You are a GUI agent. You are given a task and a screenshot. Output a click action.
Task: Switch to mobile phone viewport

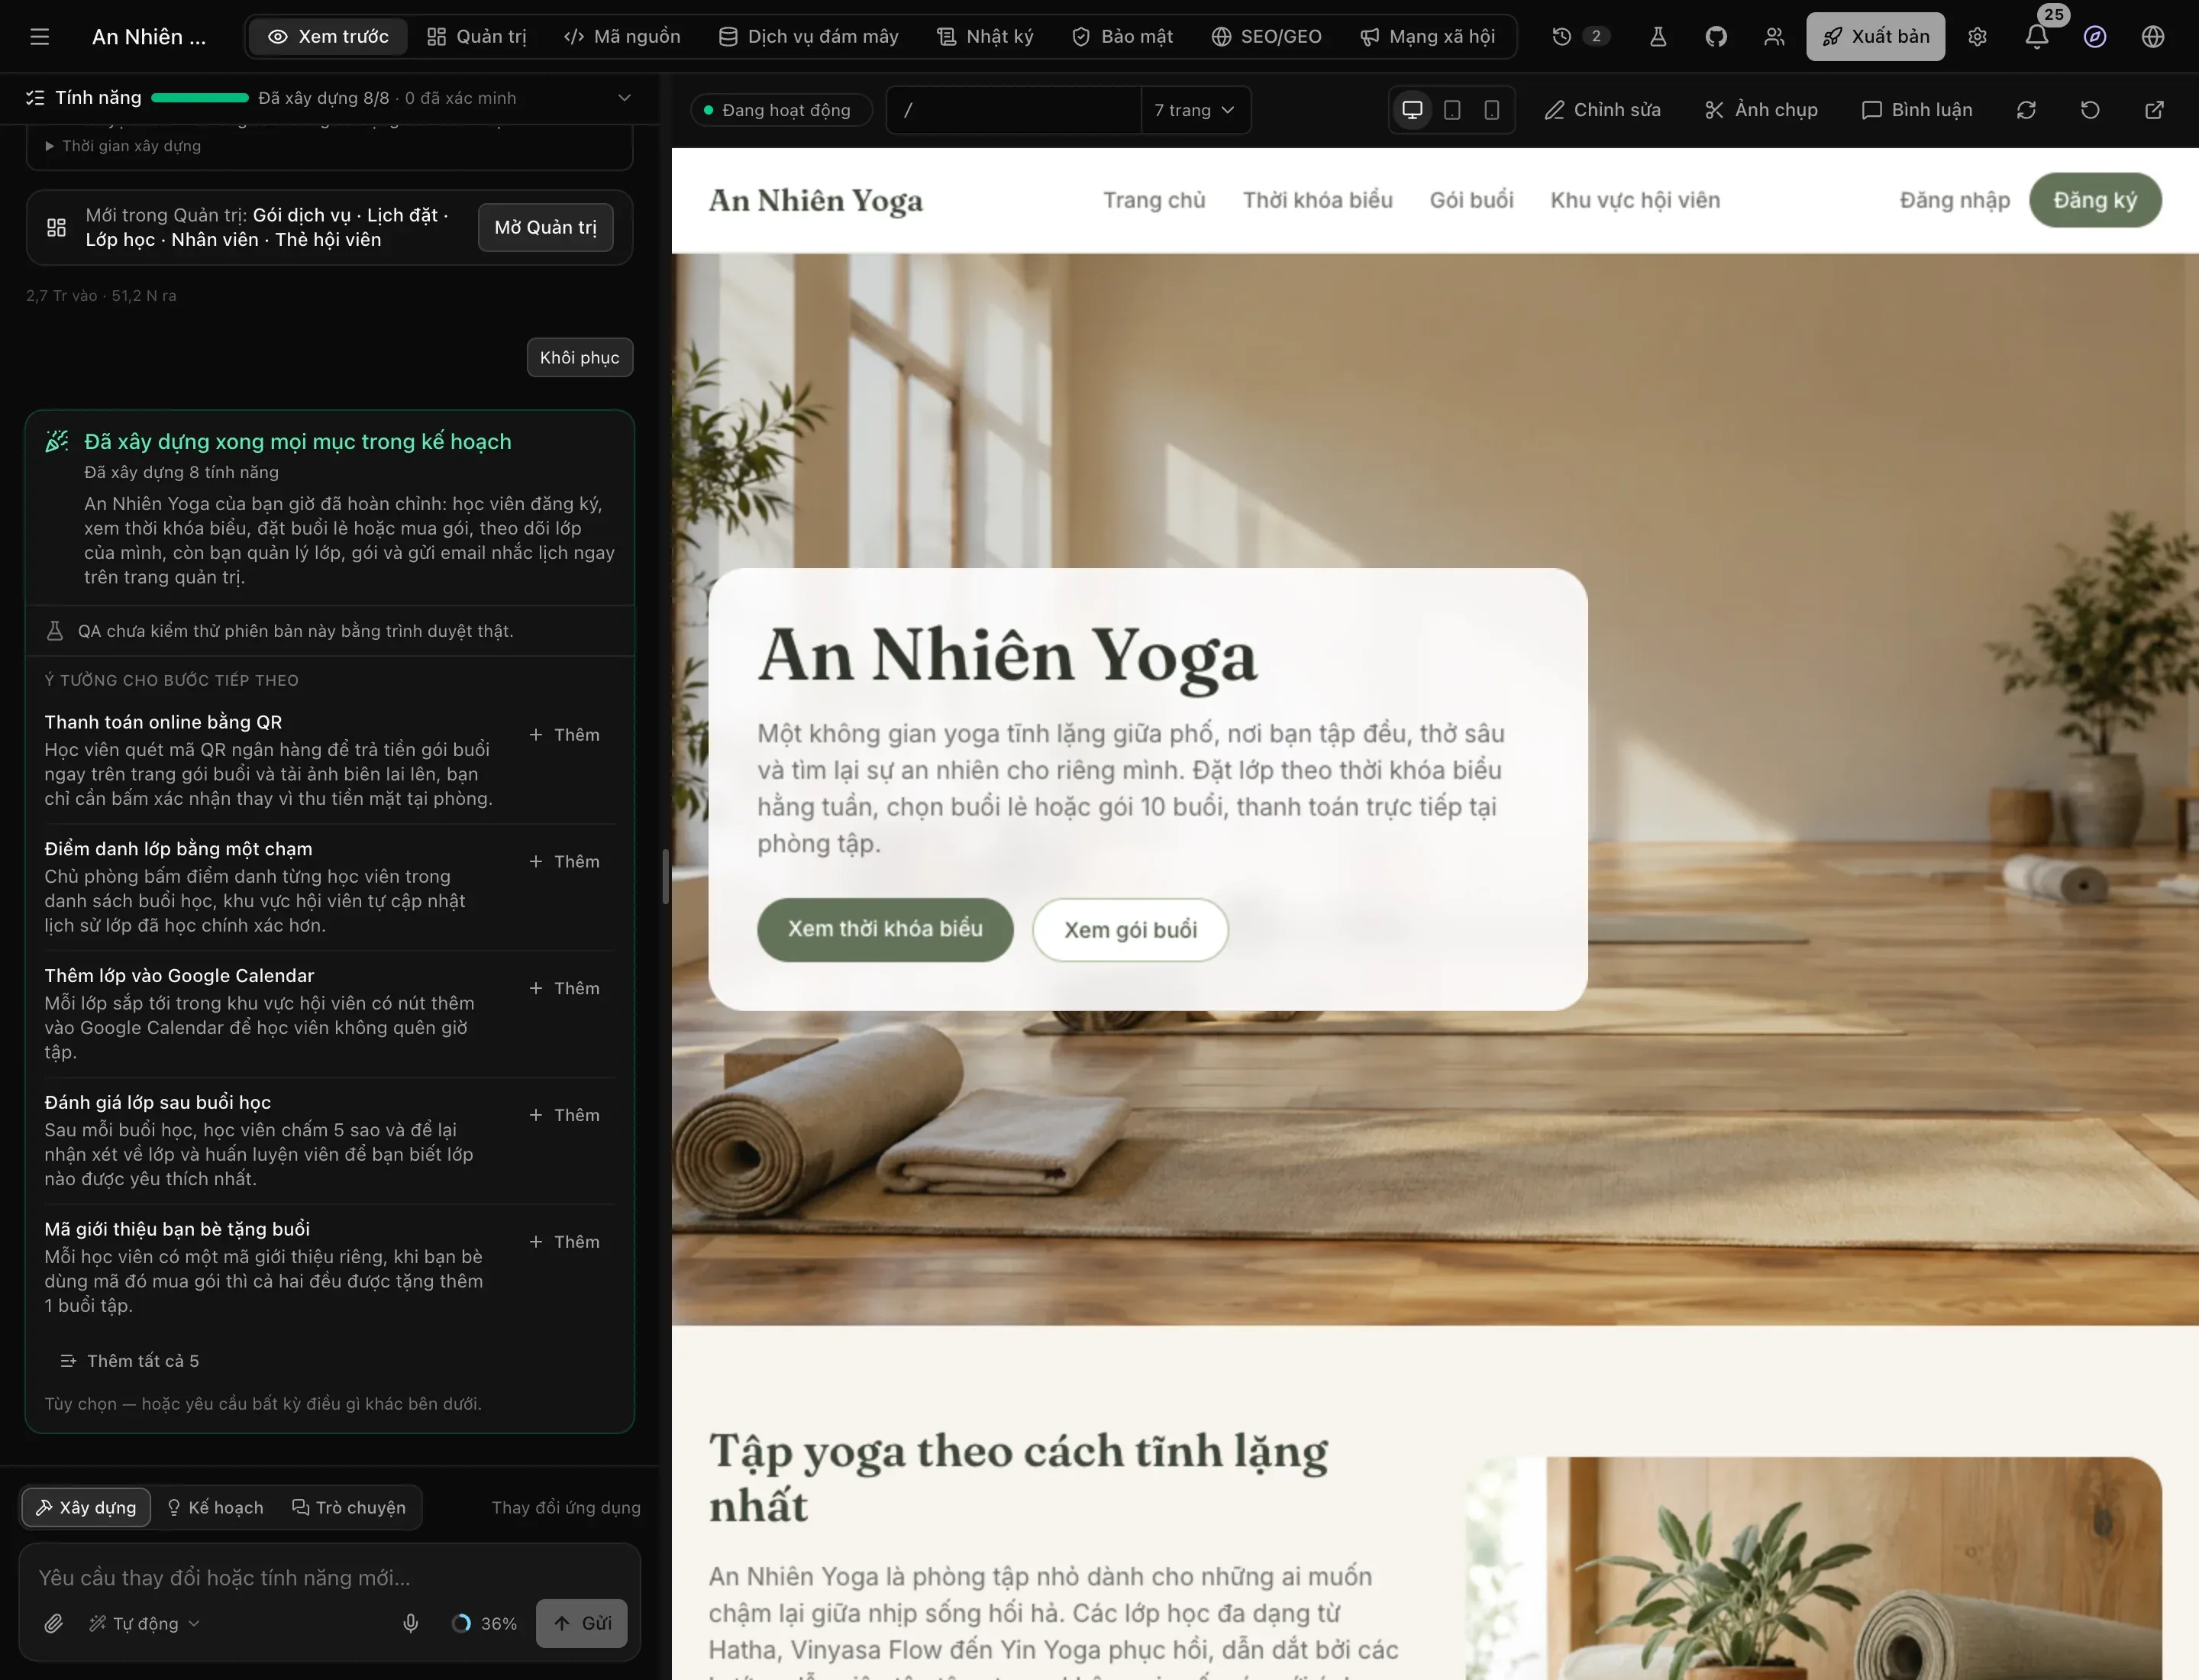click(1491, 110)
